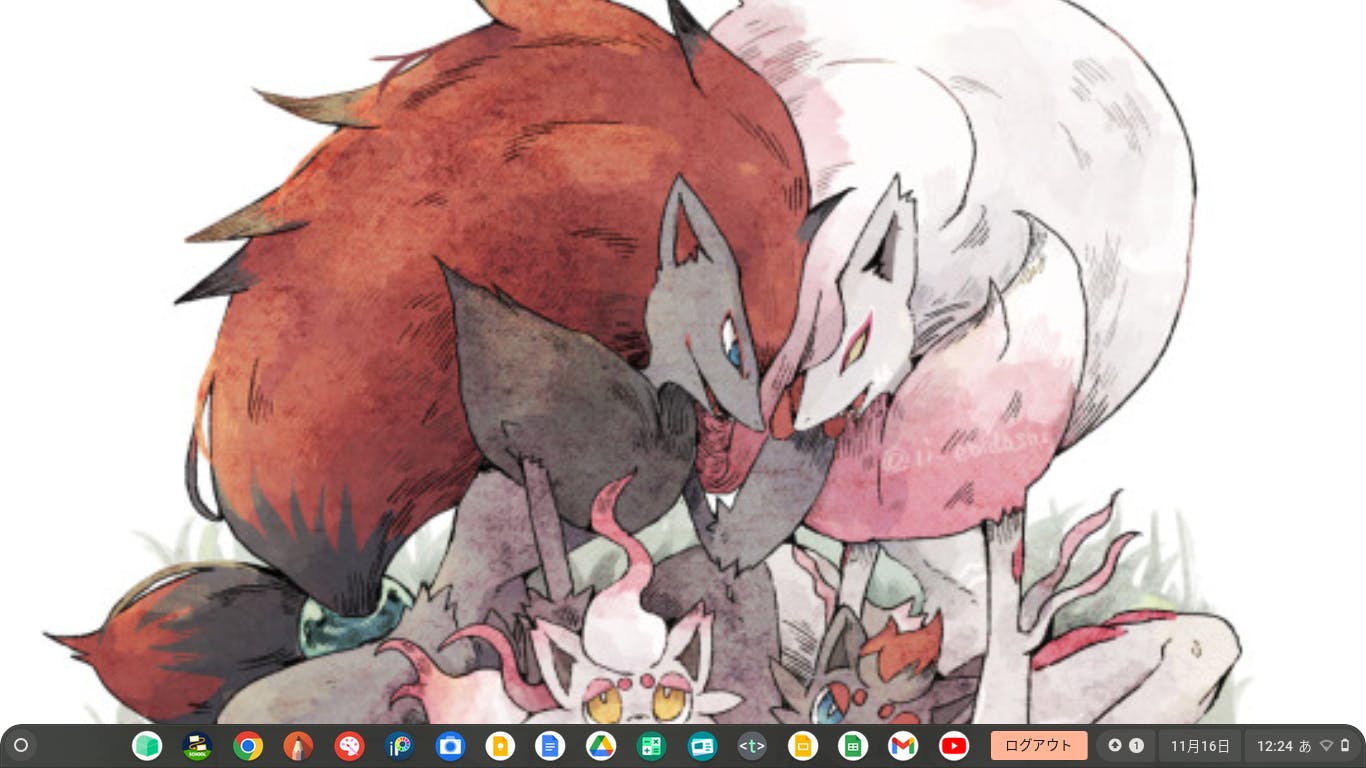Open the launcher circle button

(x=20, y=745)
